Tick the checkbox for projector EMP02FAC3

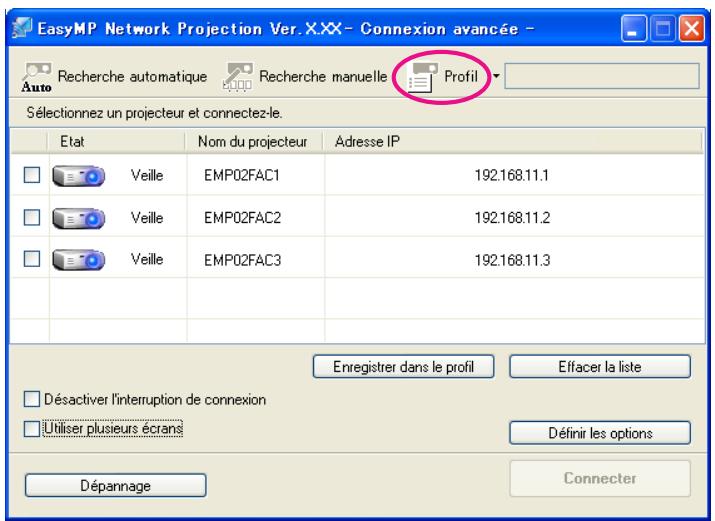tap(32, 258)
